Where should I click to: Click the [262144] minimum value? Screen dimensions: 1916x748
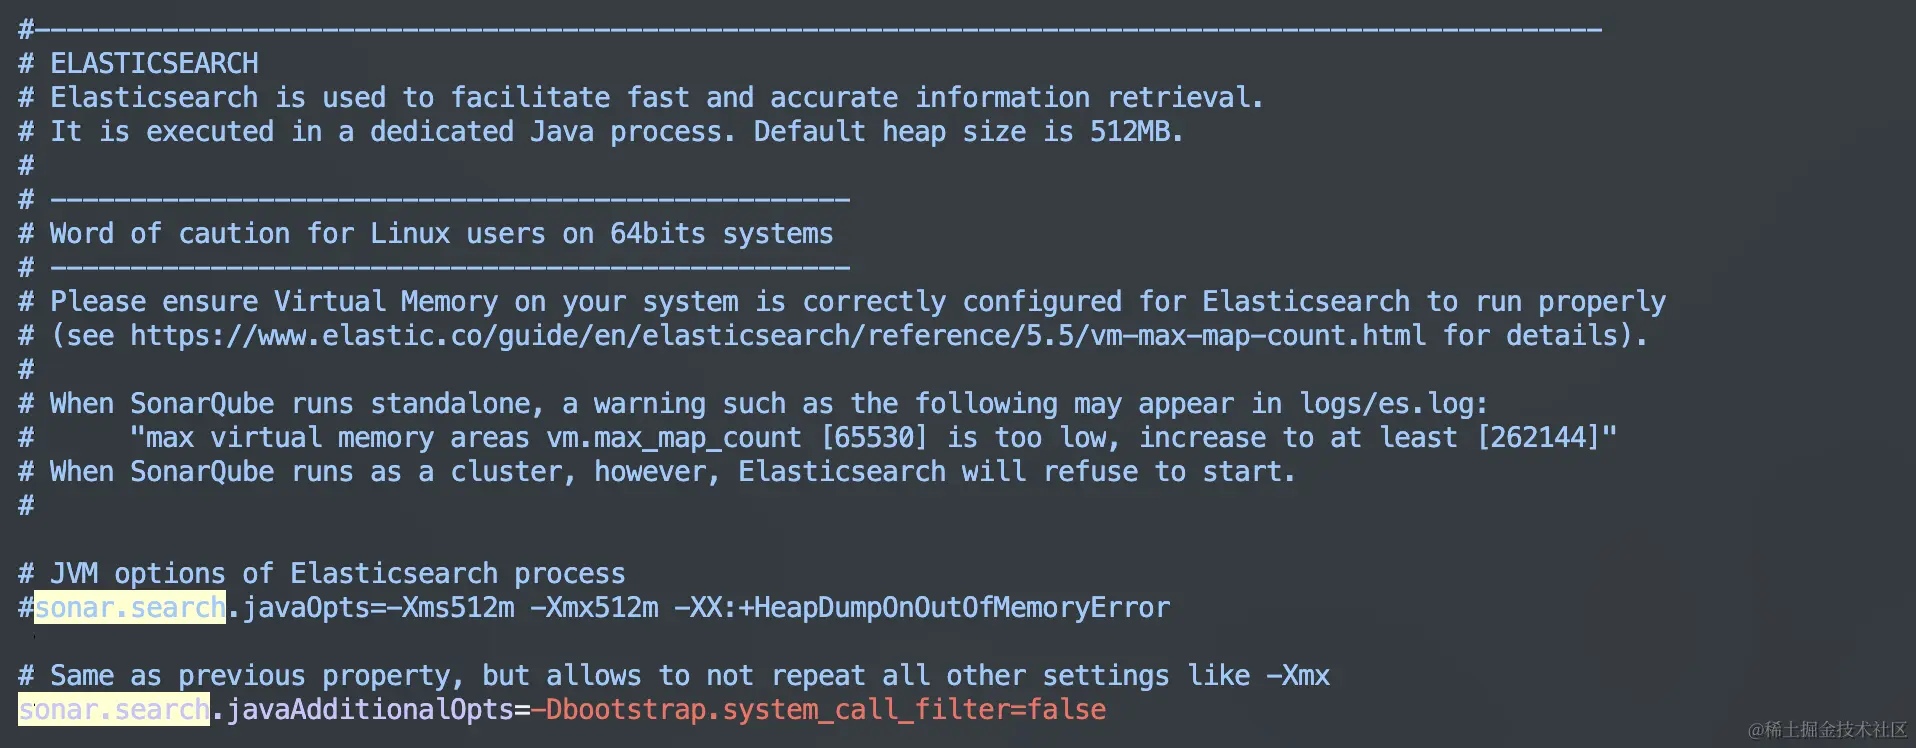point(1538,437)
